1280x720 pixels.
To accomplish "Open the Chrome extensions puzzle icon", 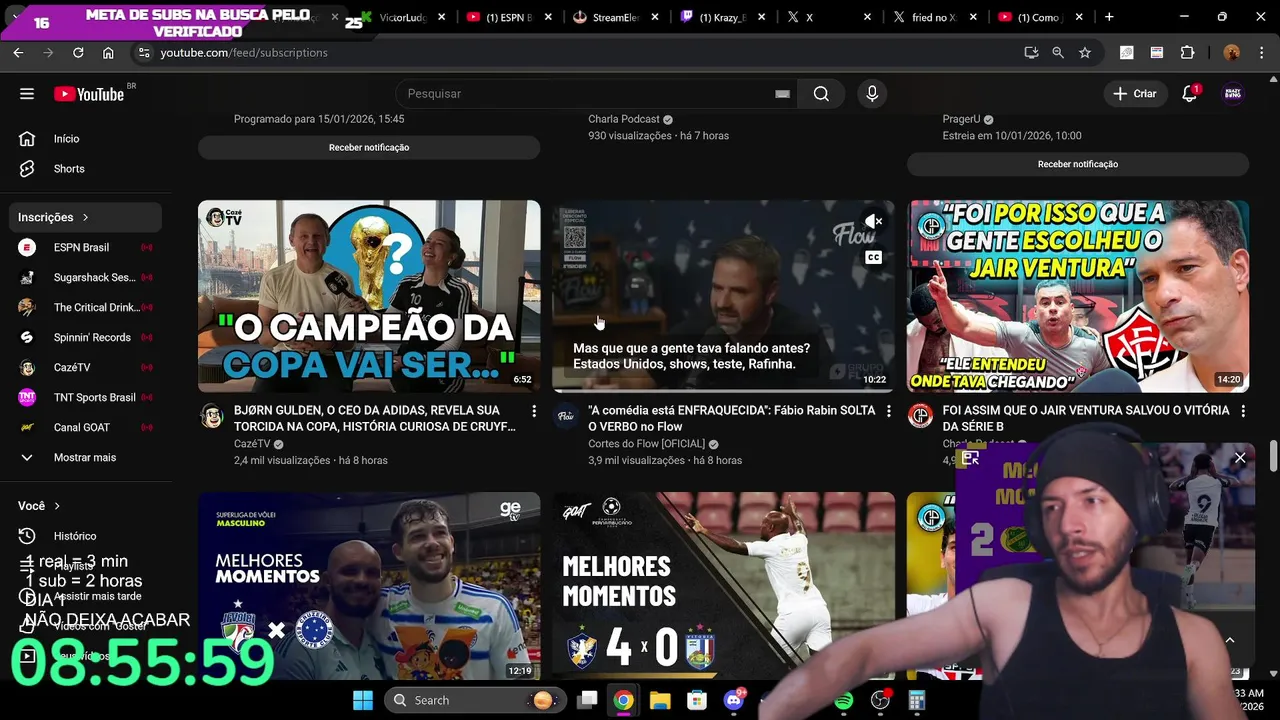I will point(1188,53).
